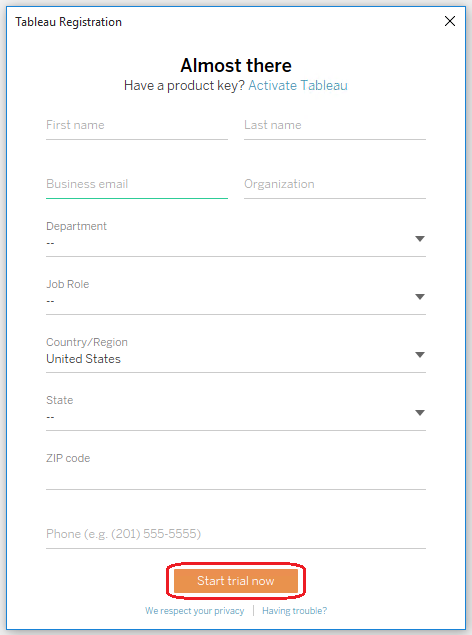472x635 pixels.
Task: Open the Country/Region dropdown arrow
Action: pyautogui.click(x=420, y=355)
